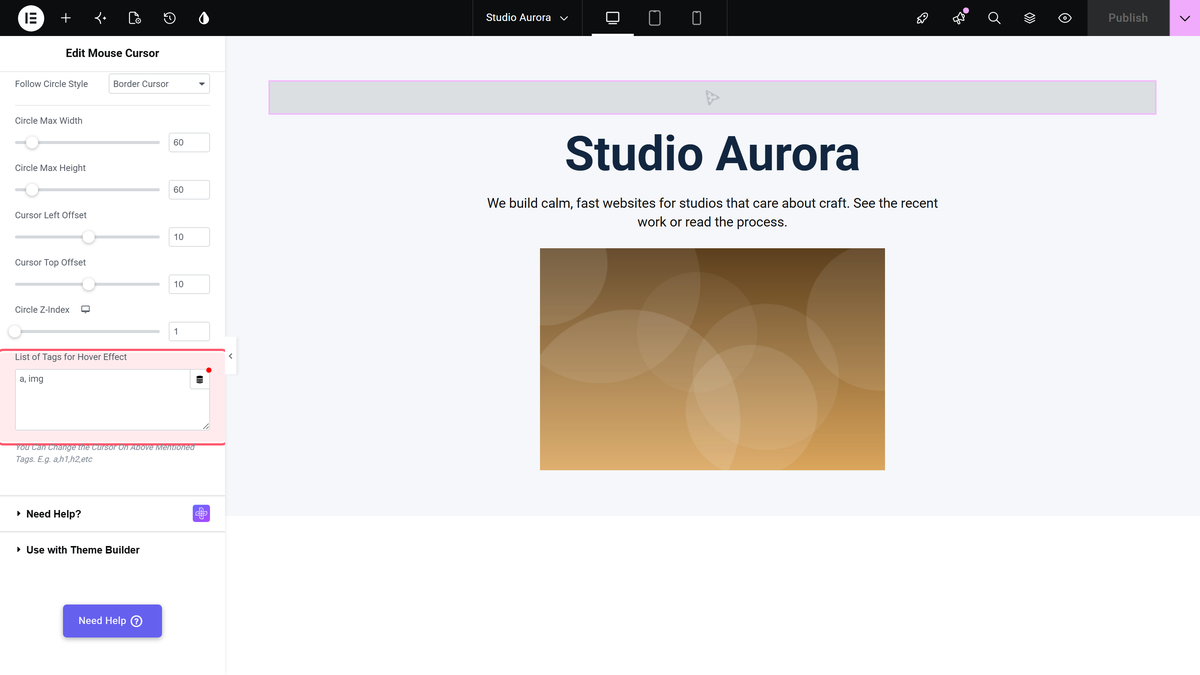This screenshot has height=675, width=1200.
Task: Click the plus Add Element icon
Action: click(x=66, y=18)
